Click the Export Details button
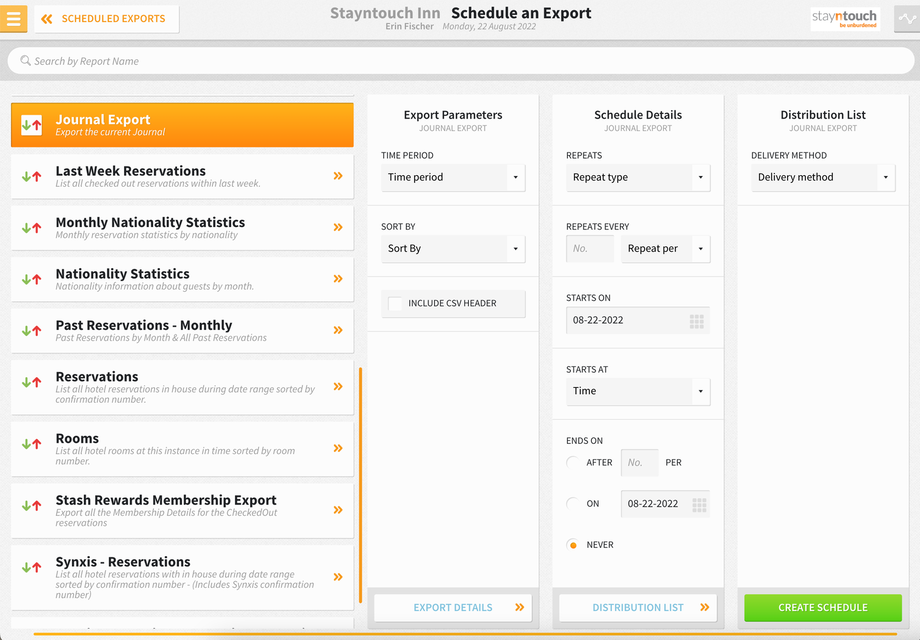The width and height of the screenshot is (920, 640). pyautogui.click(x=453, y=607)
